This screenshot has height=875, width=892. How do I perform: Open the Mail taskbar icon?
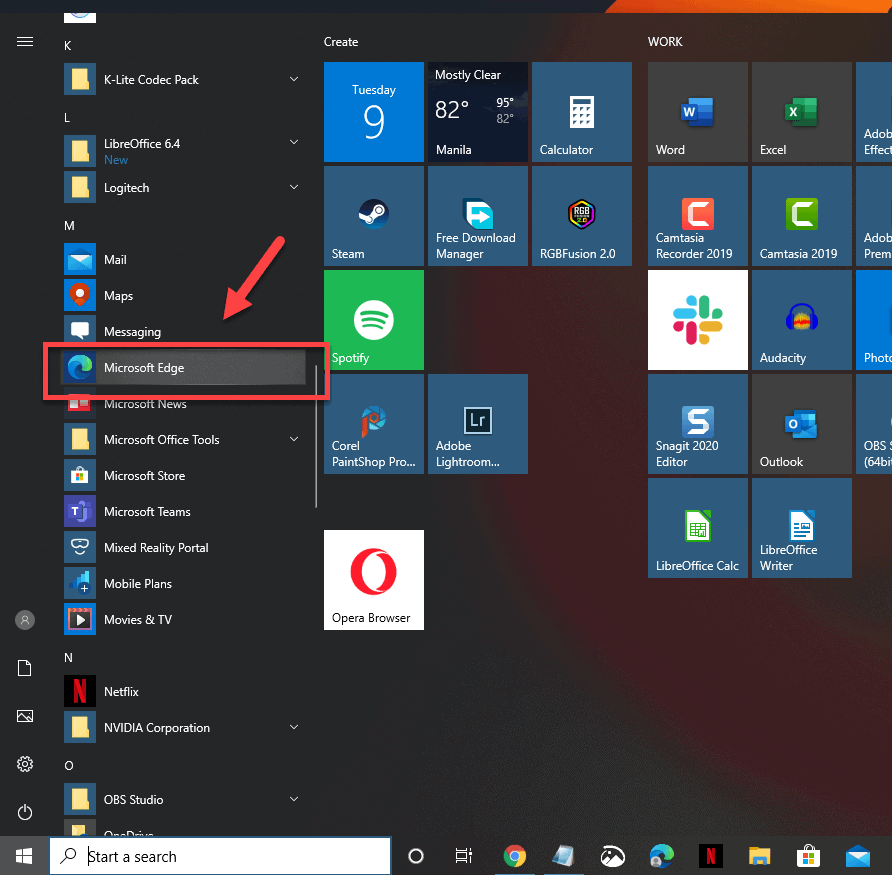(x=857, y=856)
